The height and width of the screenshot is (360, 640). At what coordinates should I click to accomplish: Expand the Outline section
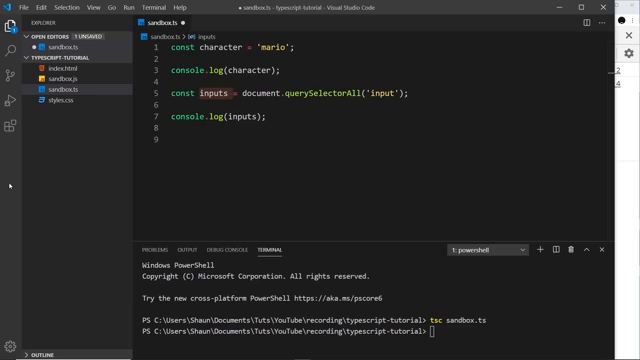[x=27, y=355]
